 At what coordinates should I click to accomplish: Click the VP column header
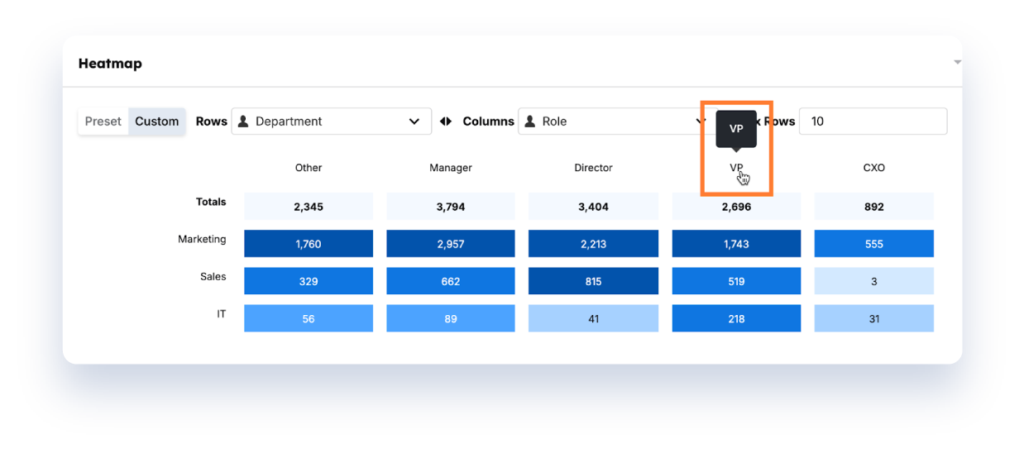pyautogui.click(x=736, y=168)
